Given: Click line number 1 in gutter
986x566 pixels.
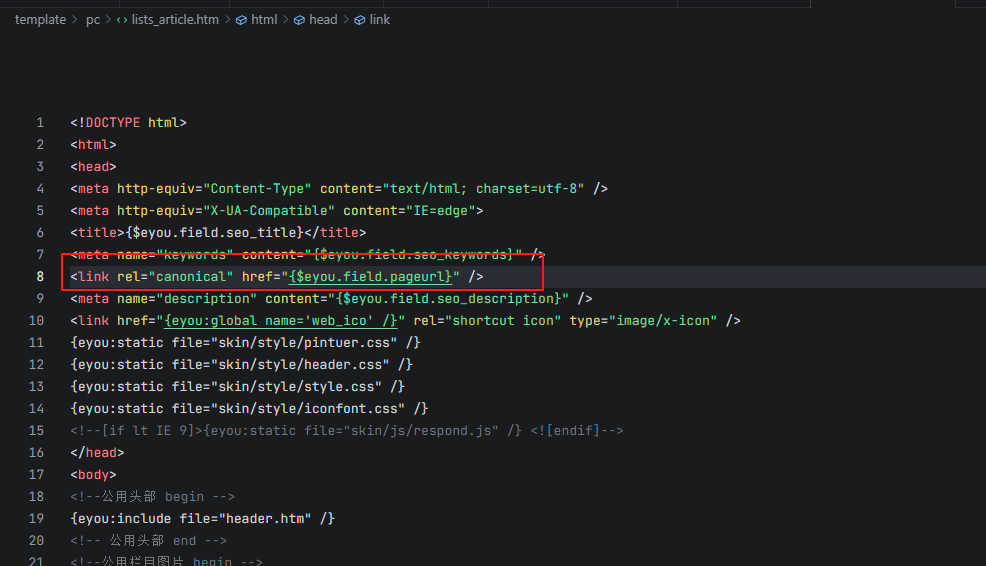Looking at the screenshot, I should click(x=40, y=123).
